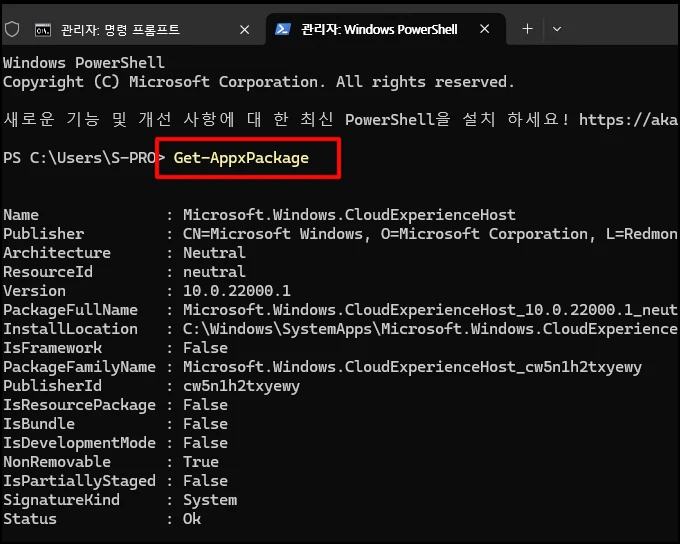Click the InstallLocation property label
This screenshot has width=680, height=544.
tap(70, 329)
